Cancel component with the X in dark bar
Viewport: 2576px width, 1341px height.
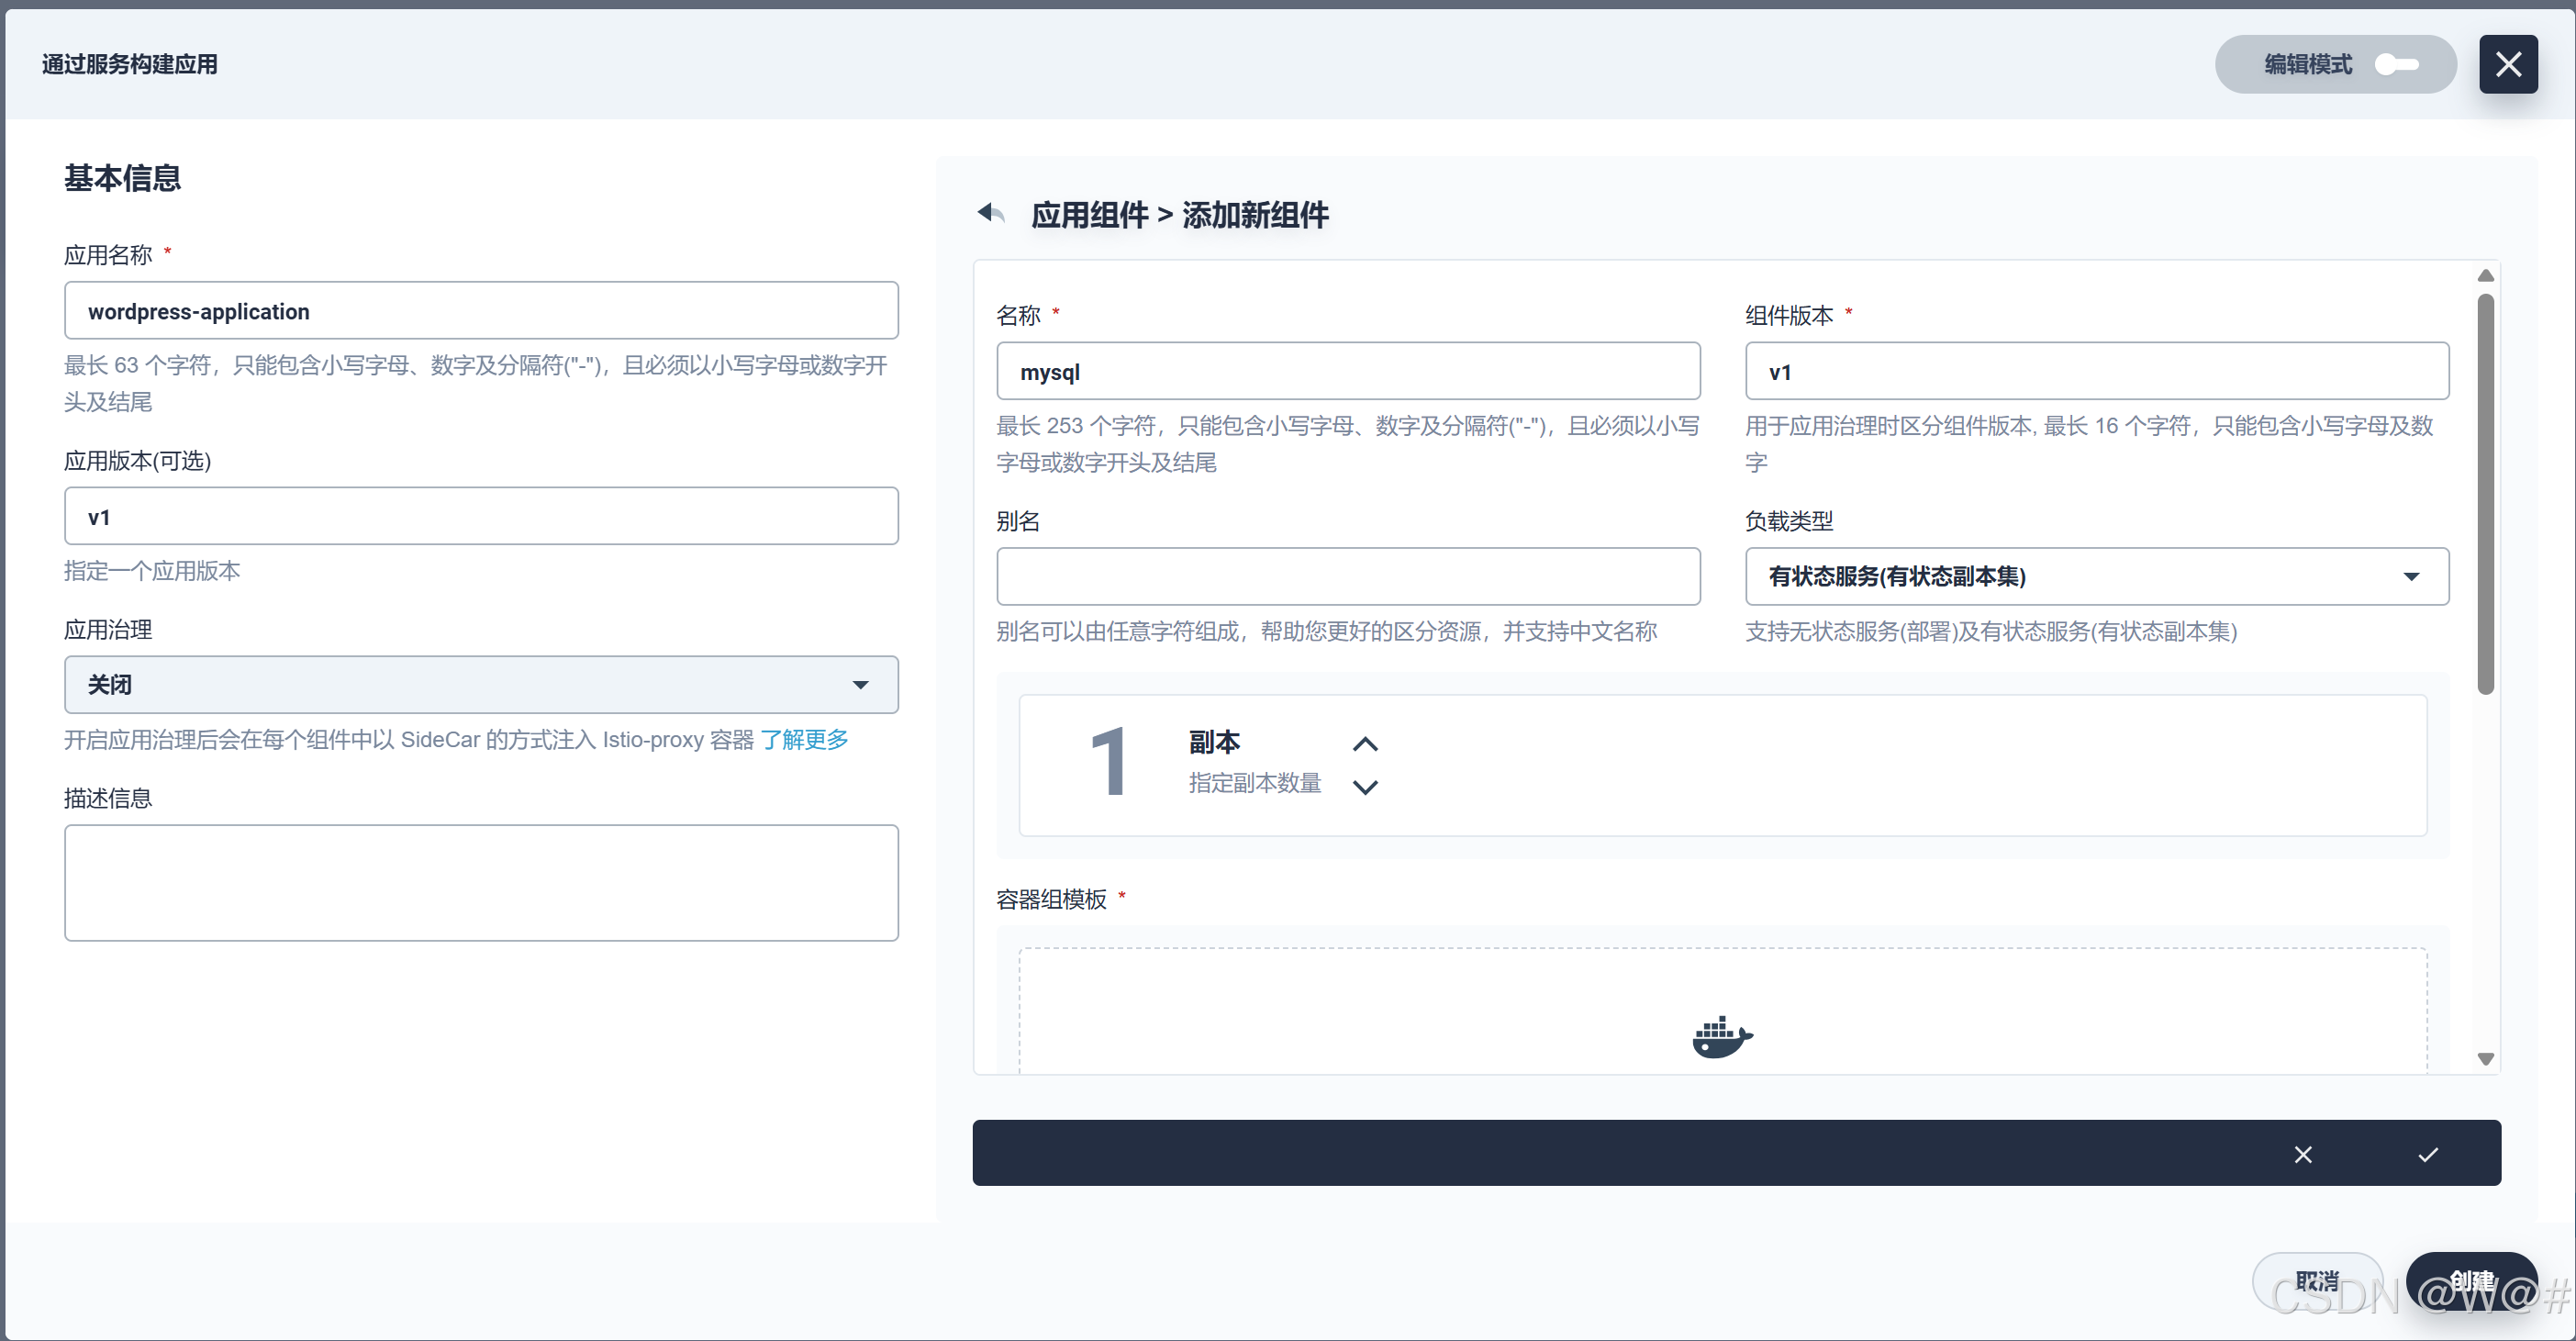click(2303, 1154)
